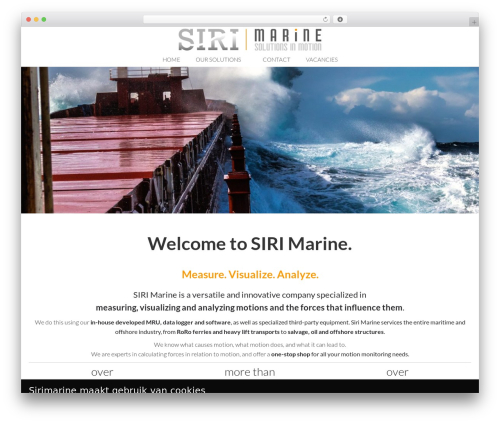This screenshot has height=423, width=500.
Task: Minimize window with yellow button
Action: 36,19
